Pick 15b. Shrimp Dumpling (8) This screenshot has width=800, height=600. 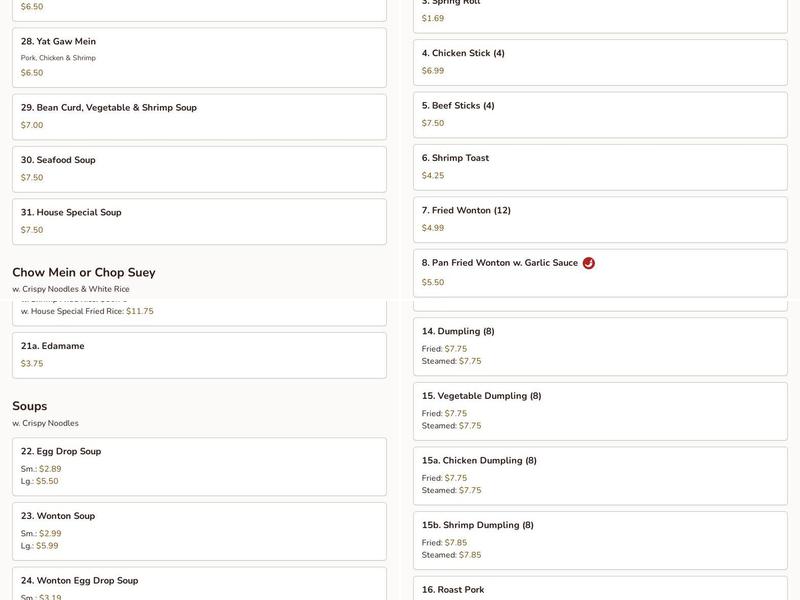coord(600,540)
